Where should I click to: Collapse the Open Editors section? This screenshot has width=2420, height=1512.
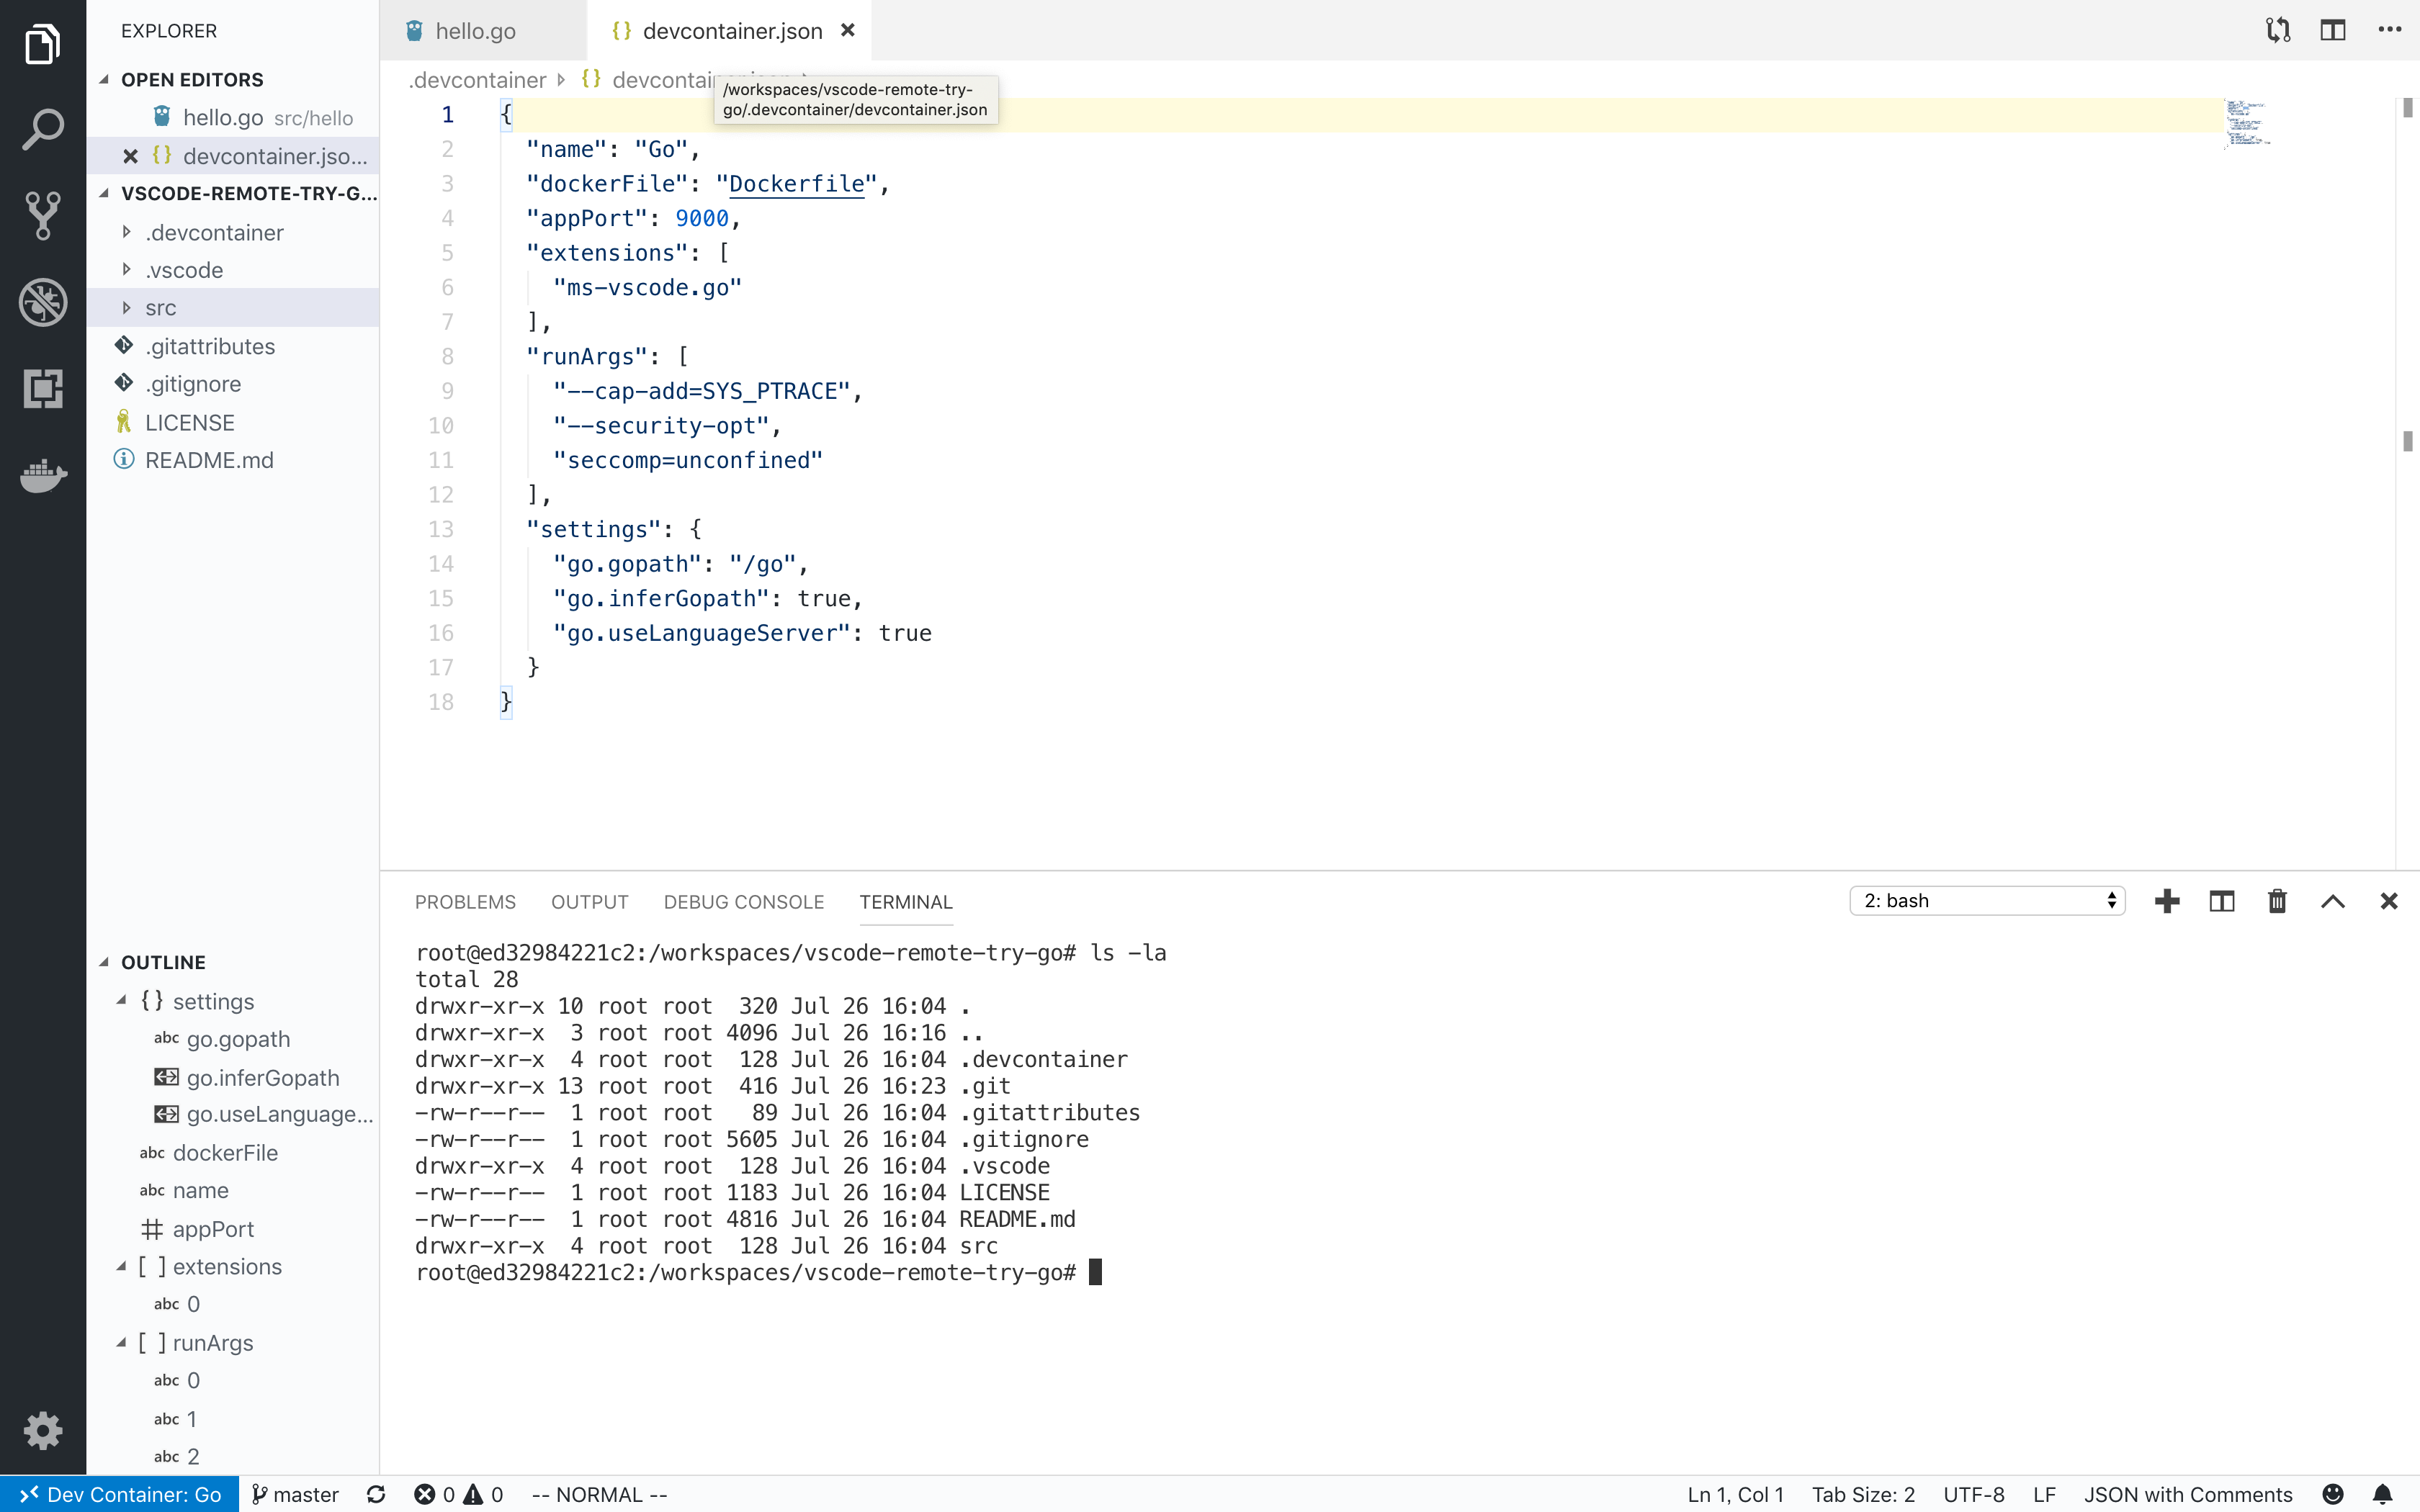[x=105, y=79]
